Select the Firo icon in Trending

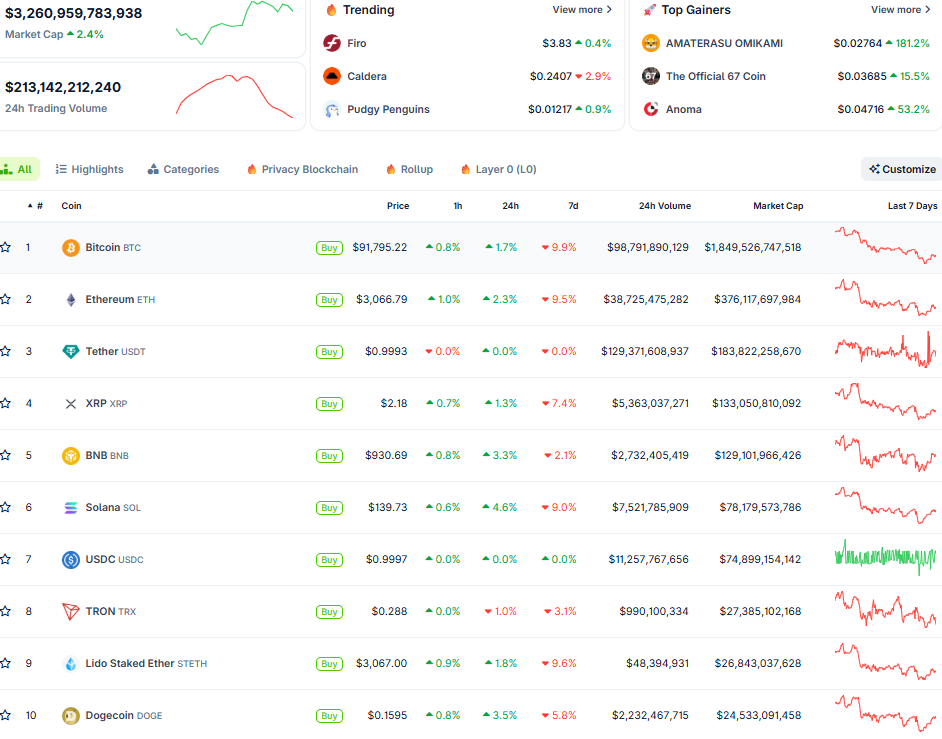point(330,43)
